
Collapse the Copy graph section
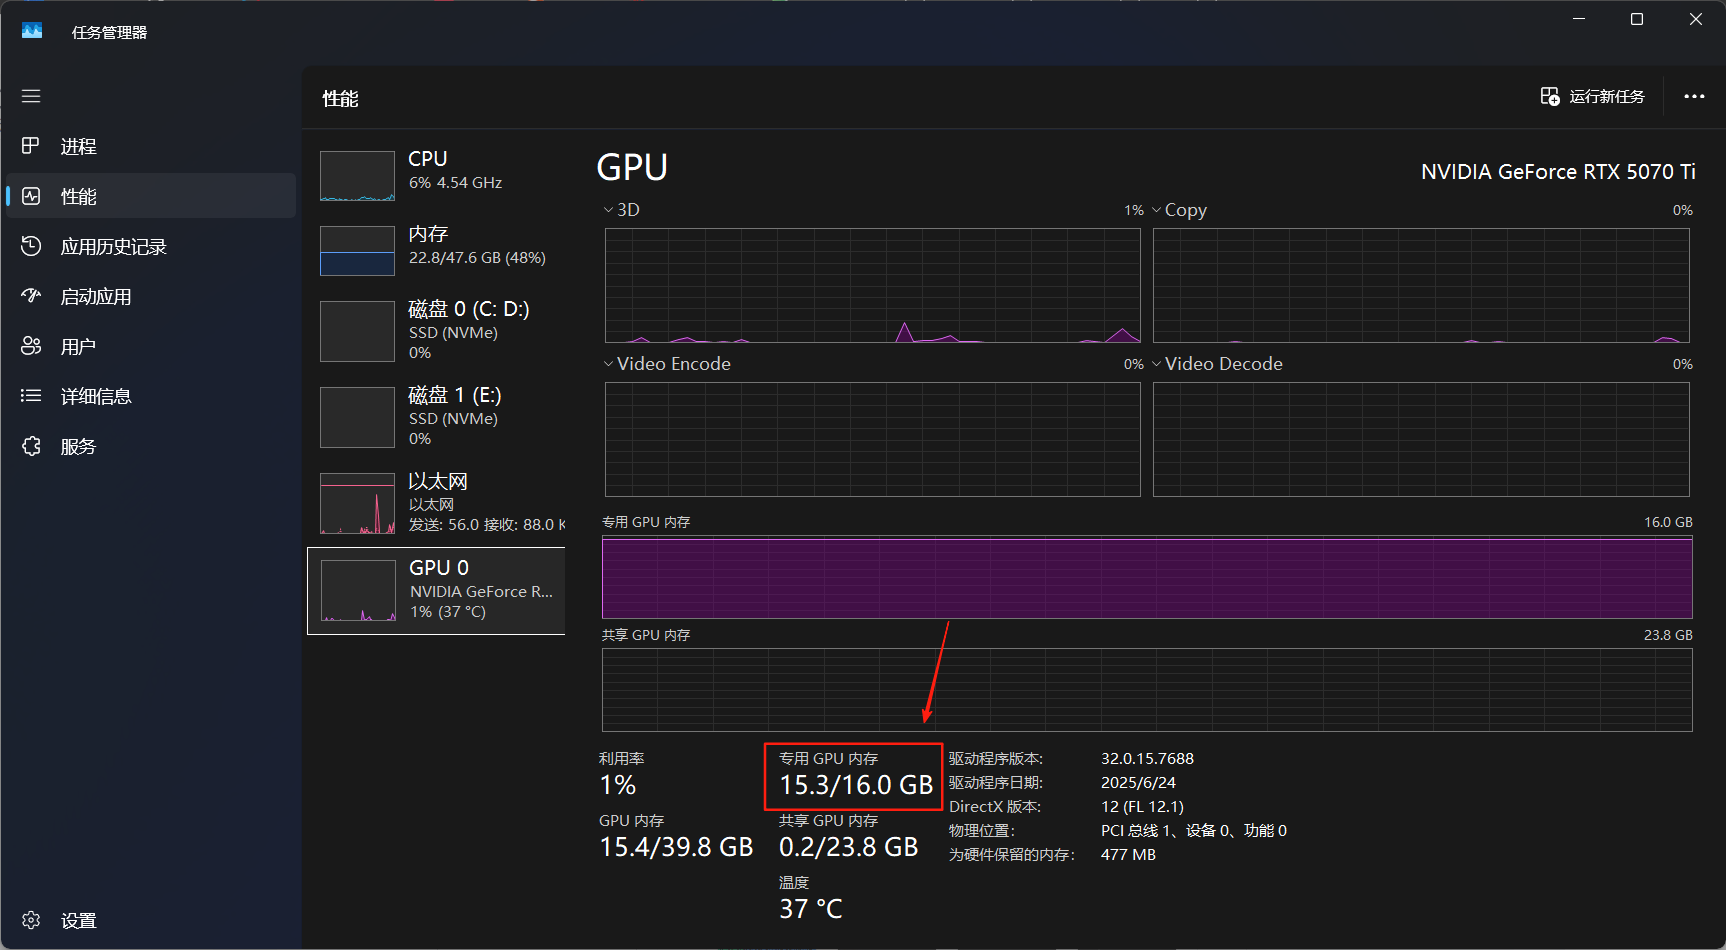click(x=1157, y=209)
